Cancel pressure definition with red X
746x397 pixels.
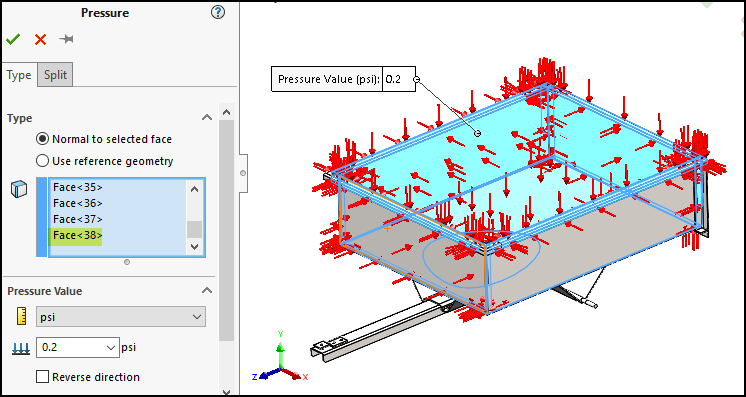(40, 40)
